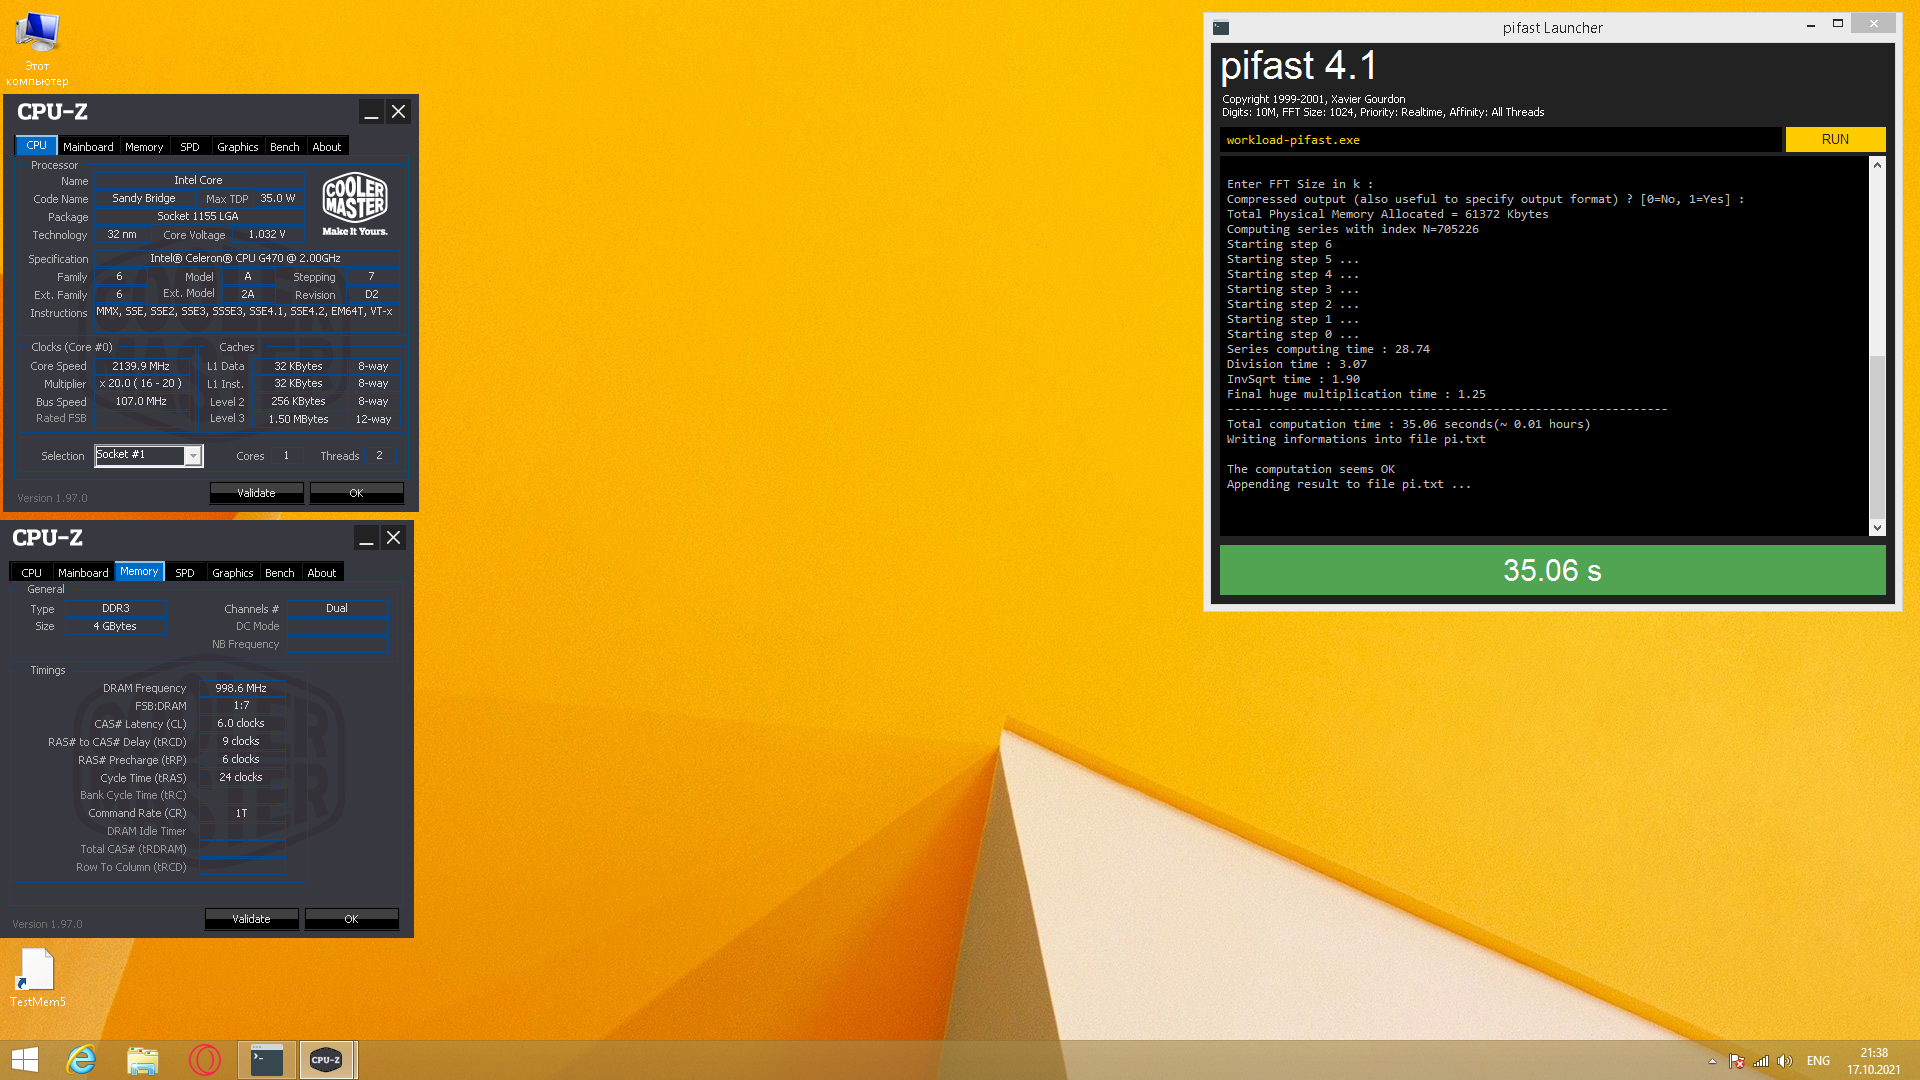Open Mainboard tab in bottom CPU-Z
The image size is (1920, 1080).
pos(83,573)
